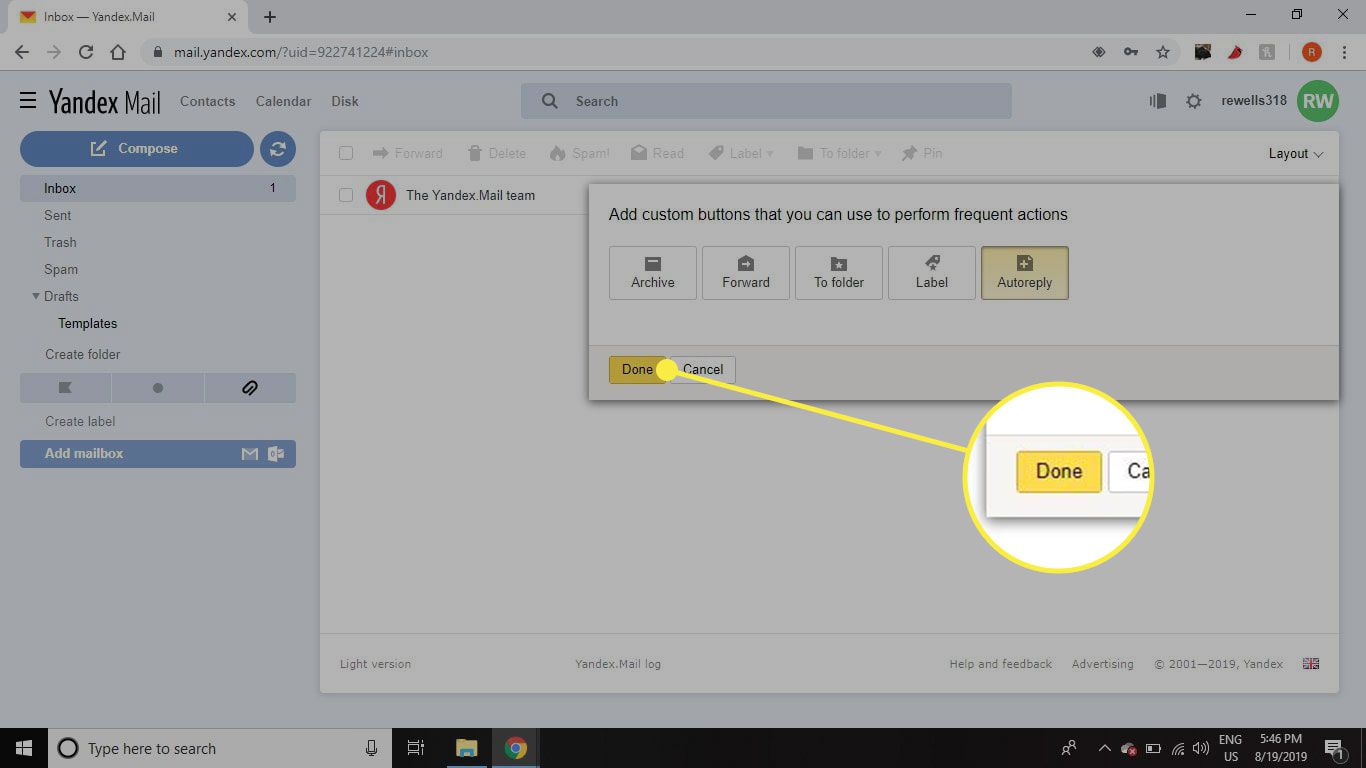Click Create folder link
Image resolution: width=1366 pixels, height=768 pixels.
tap(83, 354)
